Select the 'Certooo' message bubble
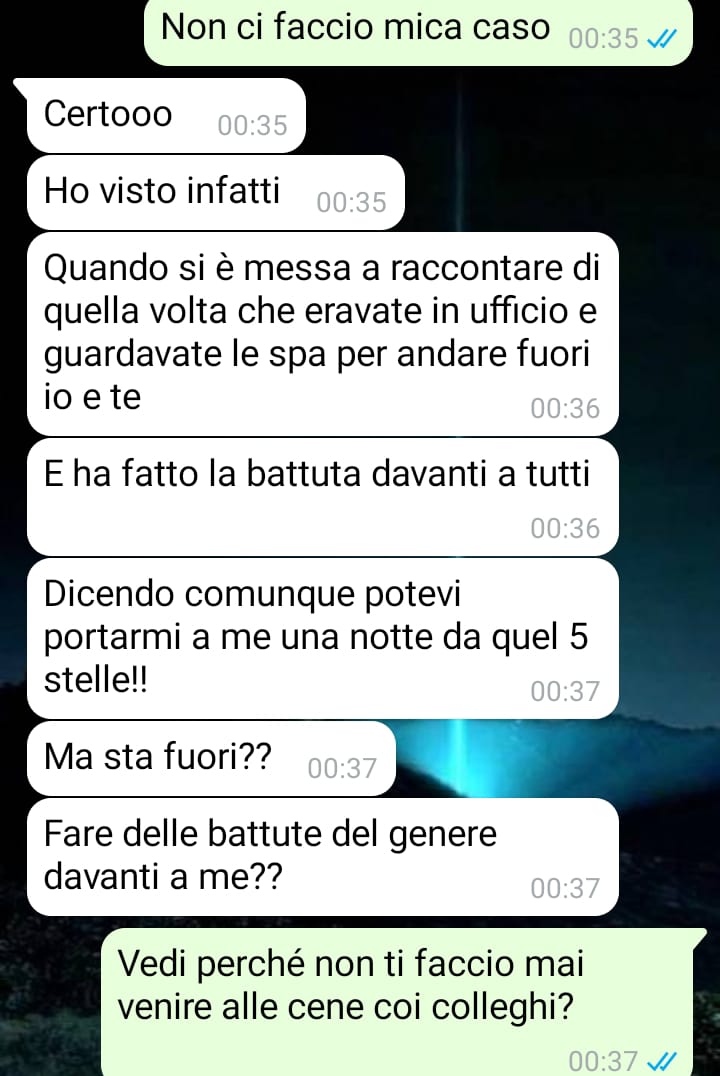Screen dimensions: 720x1076 (x=165, y=115)
